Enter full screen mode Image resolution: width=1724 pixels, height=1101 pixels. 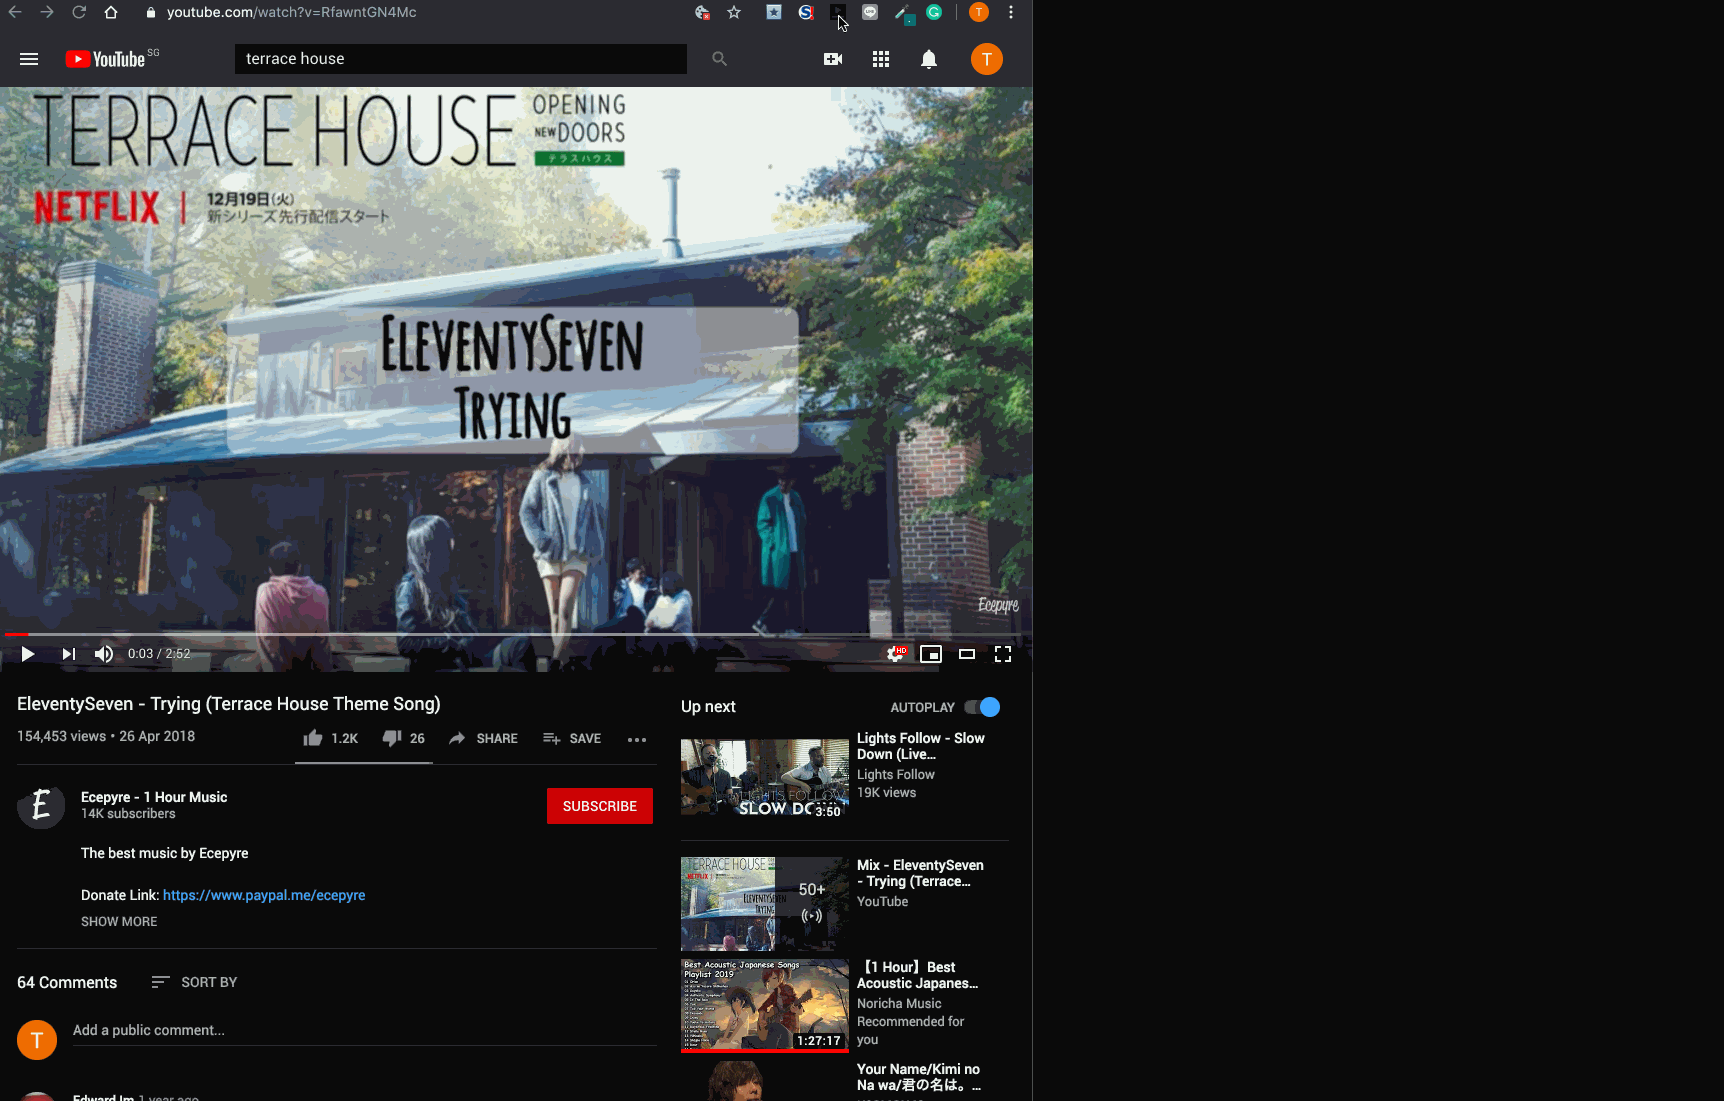click(1003, 654)
